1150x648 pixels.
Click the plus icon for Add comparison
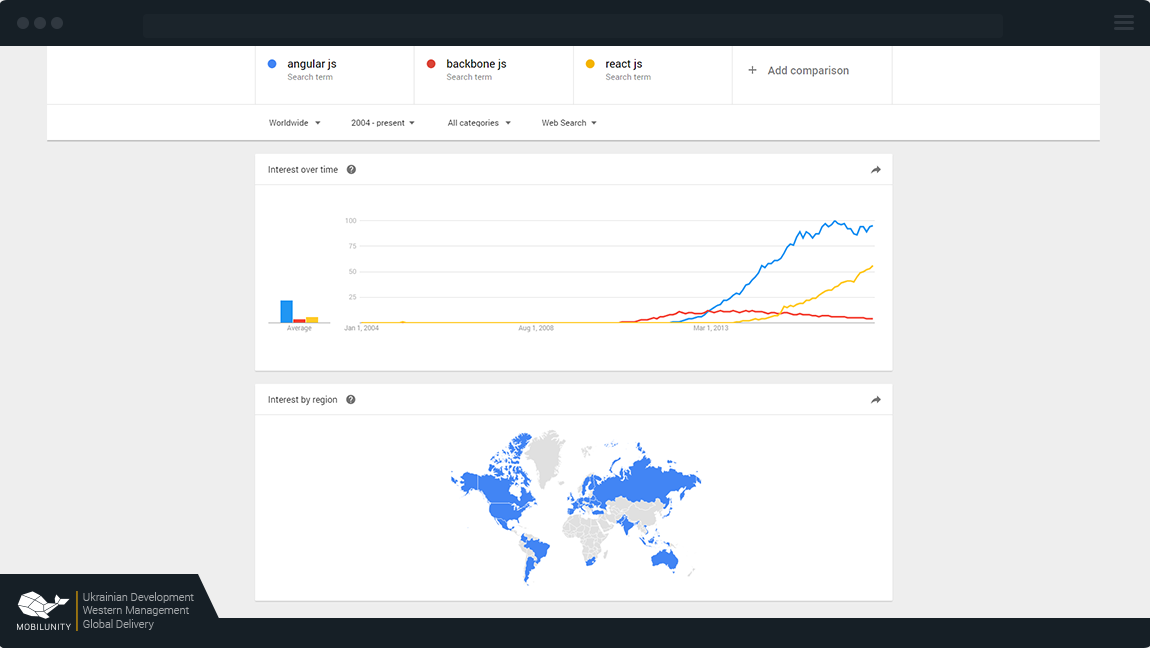[x=752, y=70]
